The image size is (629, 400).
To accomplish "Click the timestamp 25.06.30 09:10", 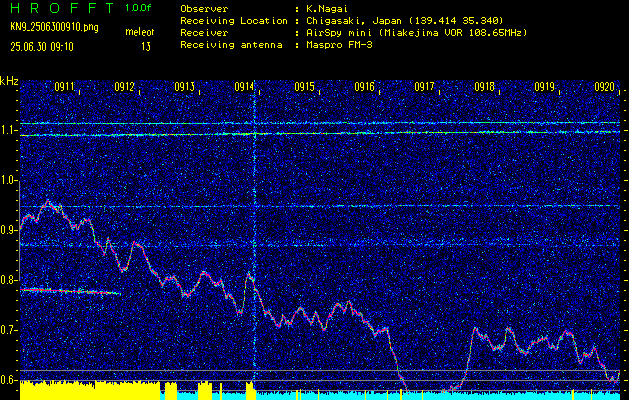I will [42, 47].
